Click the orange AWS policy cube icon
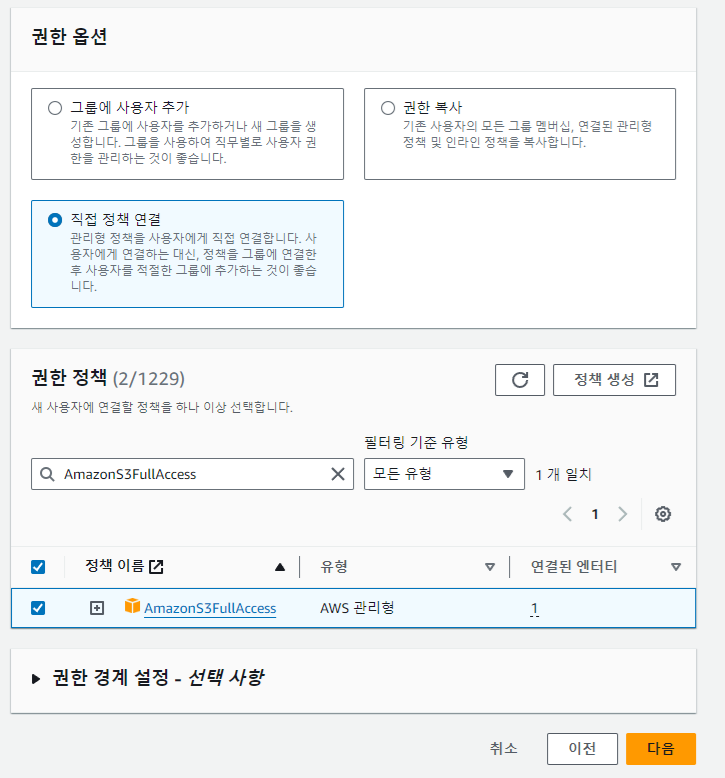The image size is (725, 778). pyautogui.click(x=132, y=606)
